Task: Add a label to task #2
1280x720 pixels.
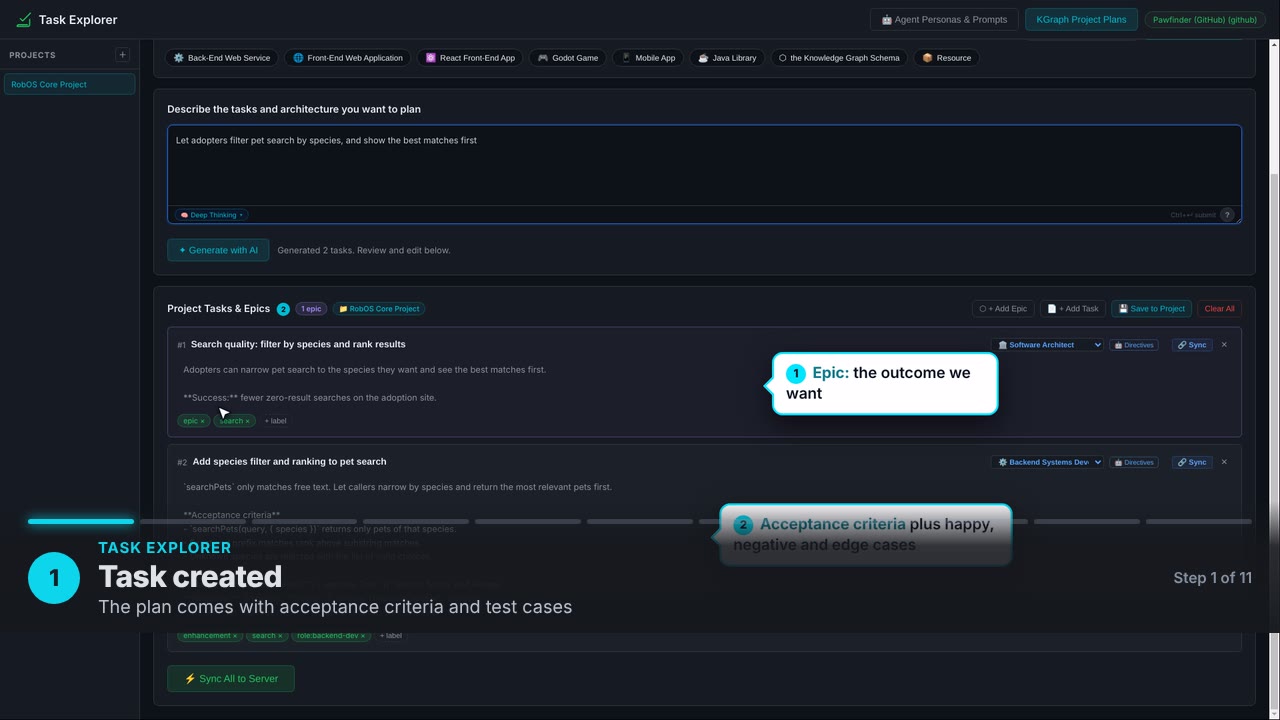Action: 391,636
